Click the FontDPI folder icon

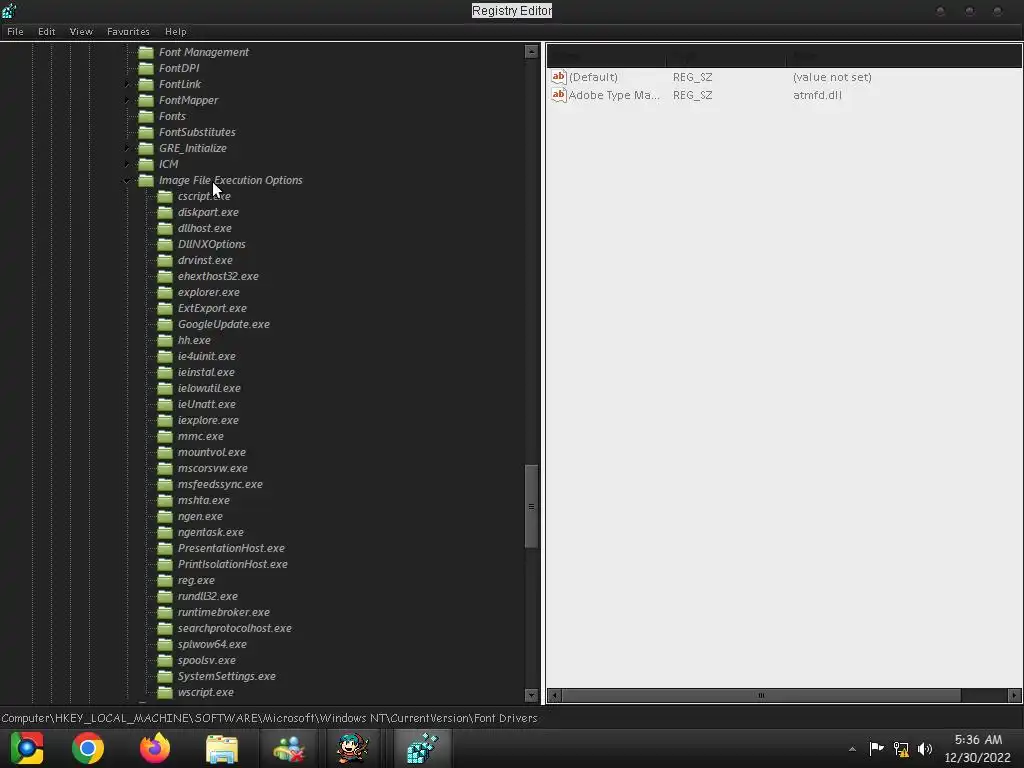click(146, 68)
